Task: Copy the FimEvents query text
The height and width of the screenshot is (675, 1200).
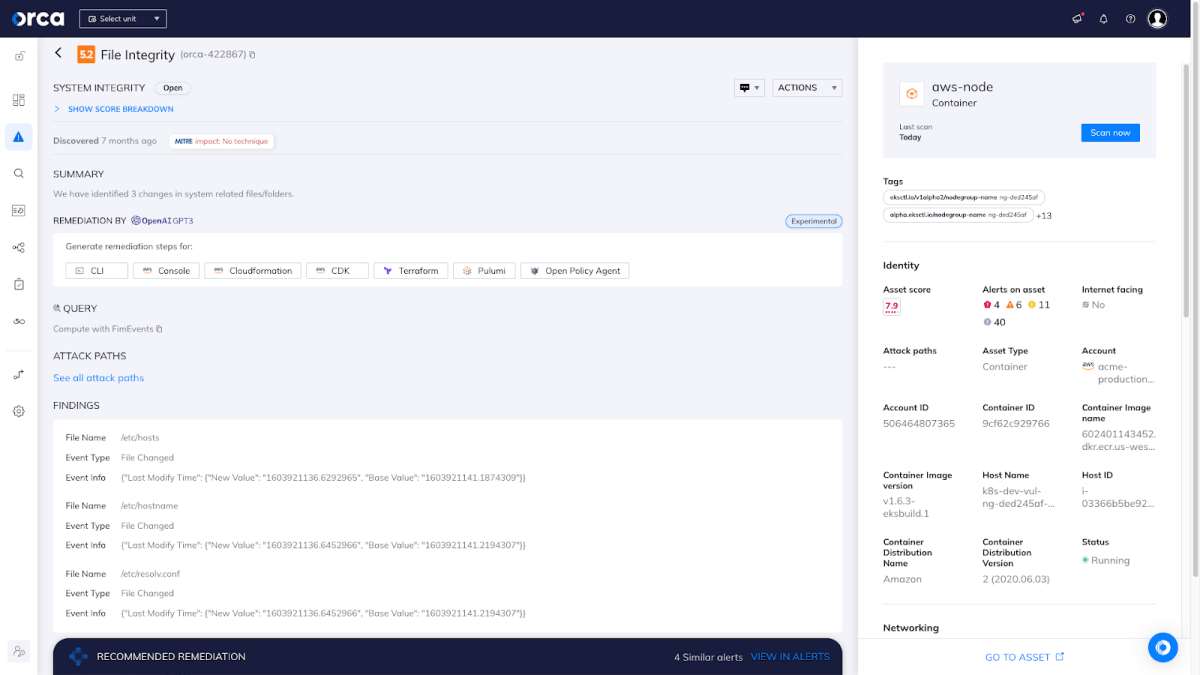Action: (x=159, y=329)
